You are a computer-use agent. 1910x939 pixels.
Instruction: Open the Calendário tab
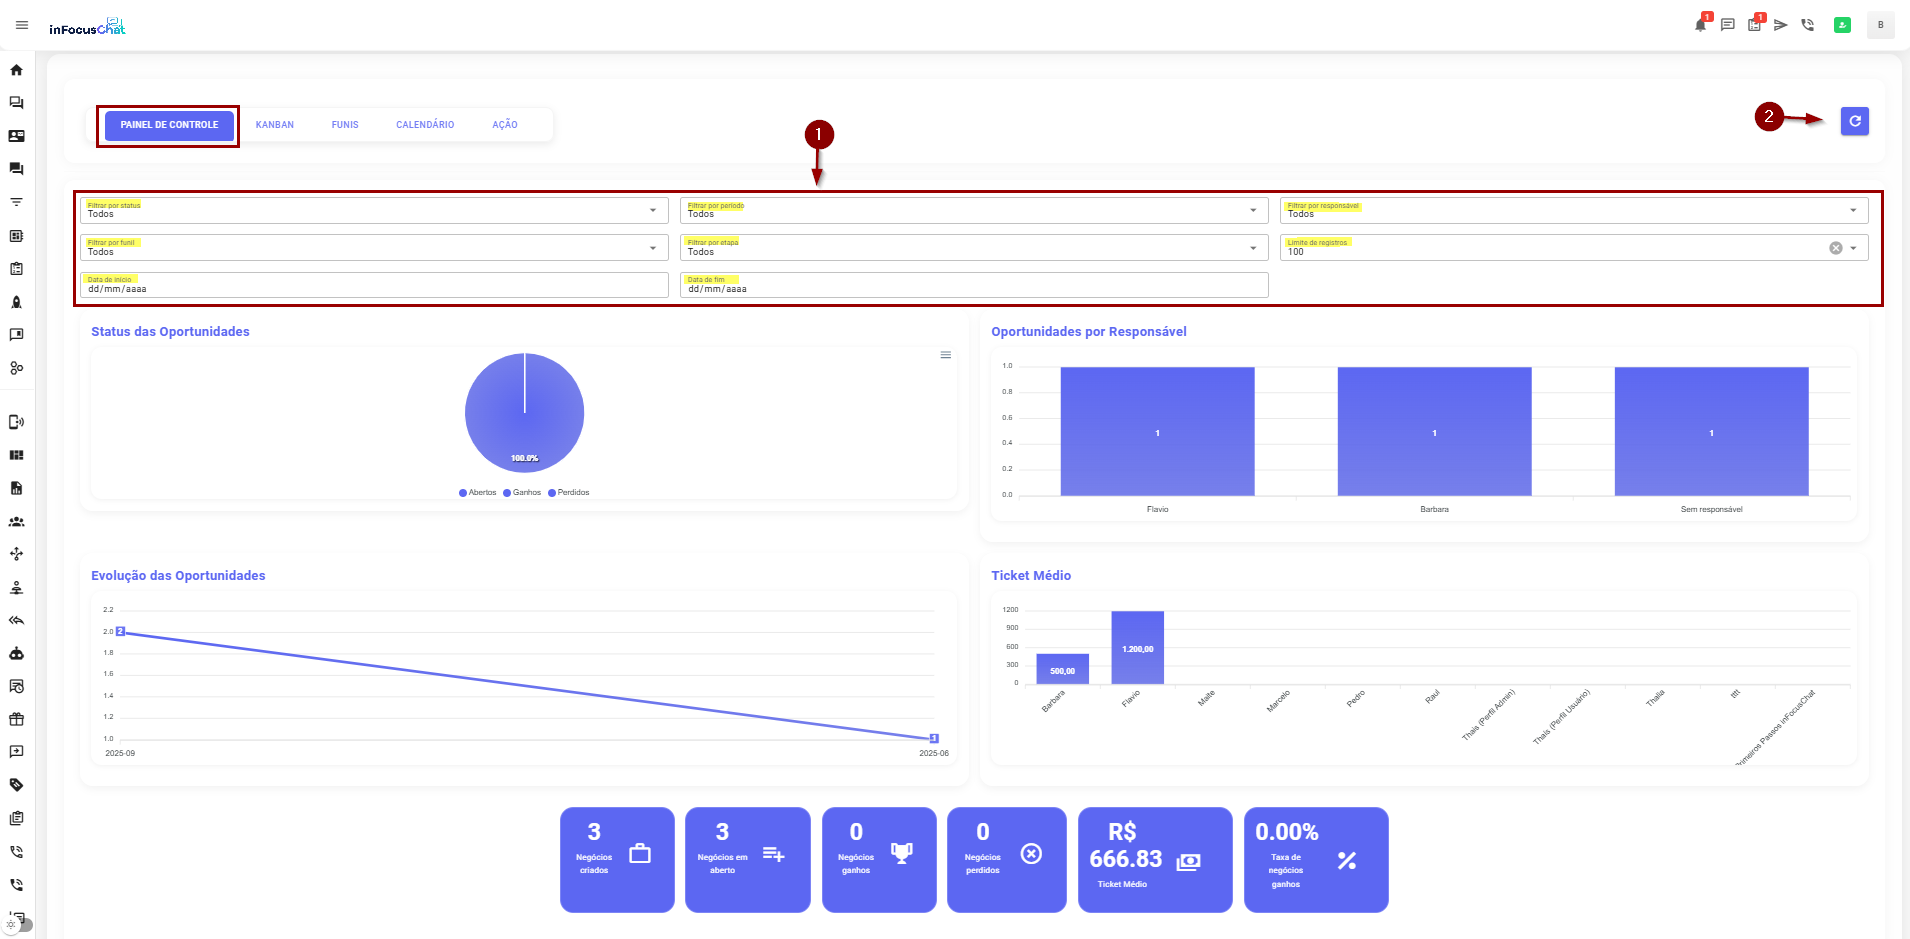click(x=425, y=125)
